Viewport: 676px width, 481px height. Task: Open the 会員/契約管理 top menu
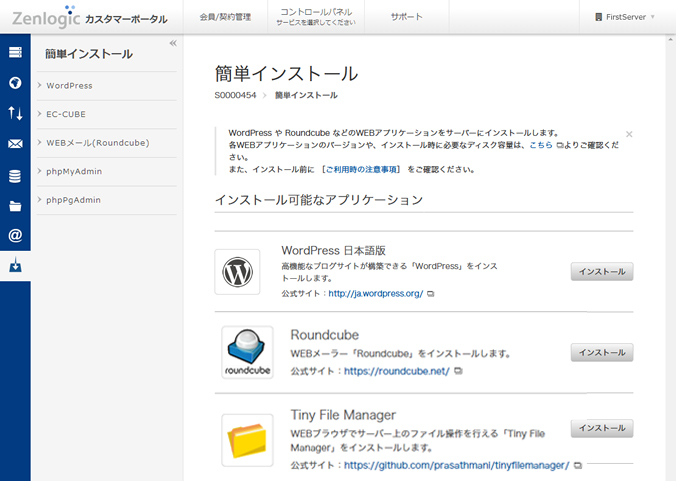tap(225, 17)
